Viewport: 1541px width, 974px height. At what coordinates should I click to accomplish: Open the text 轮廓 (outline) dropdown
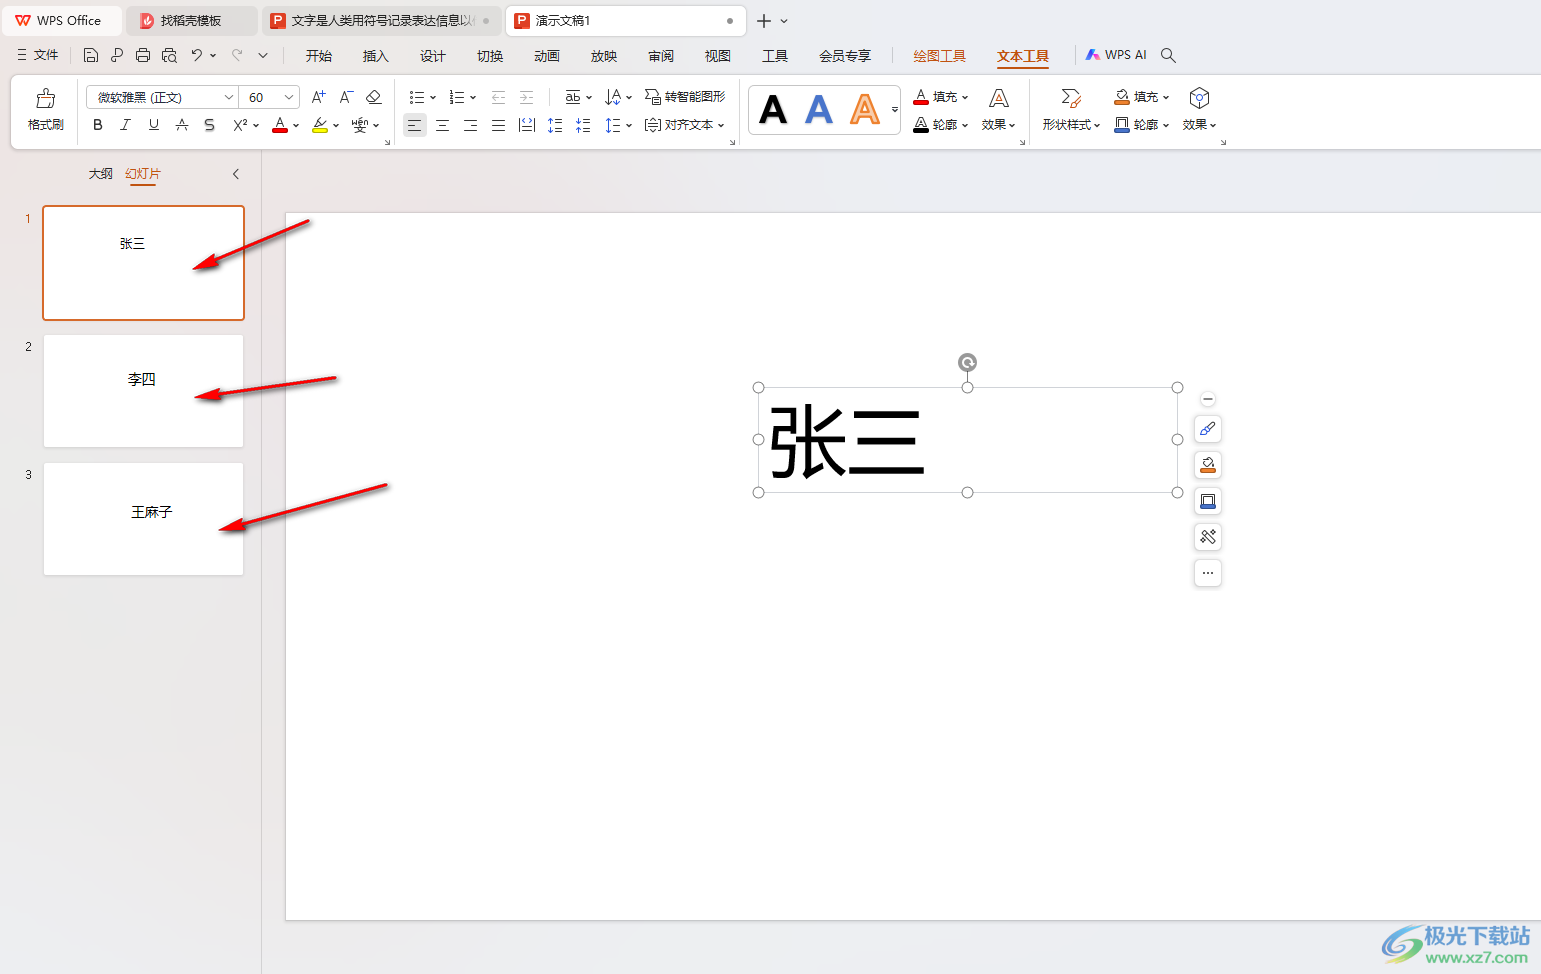pyautogui.click(x=941, y=125)
